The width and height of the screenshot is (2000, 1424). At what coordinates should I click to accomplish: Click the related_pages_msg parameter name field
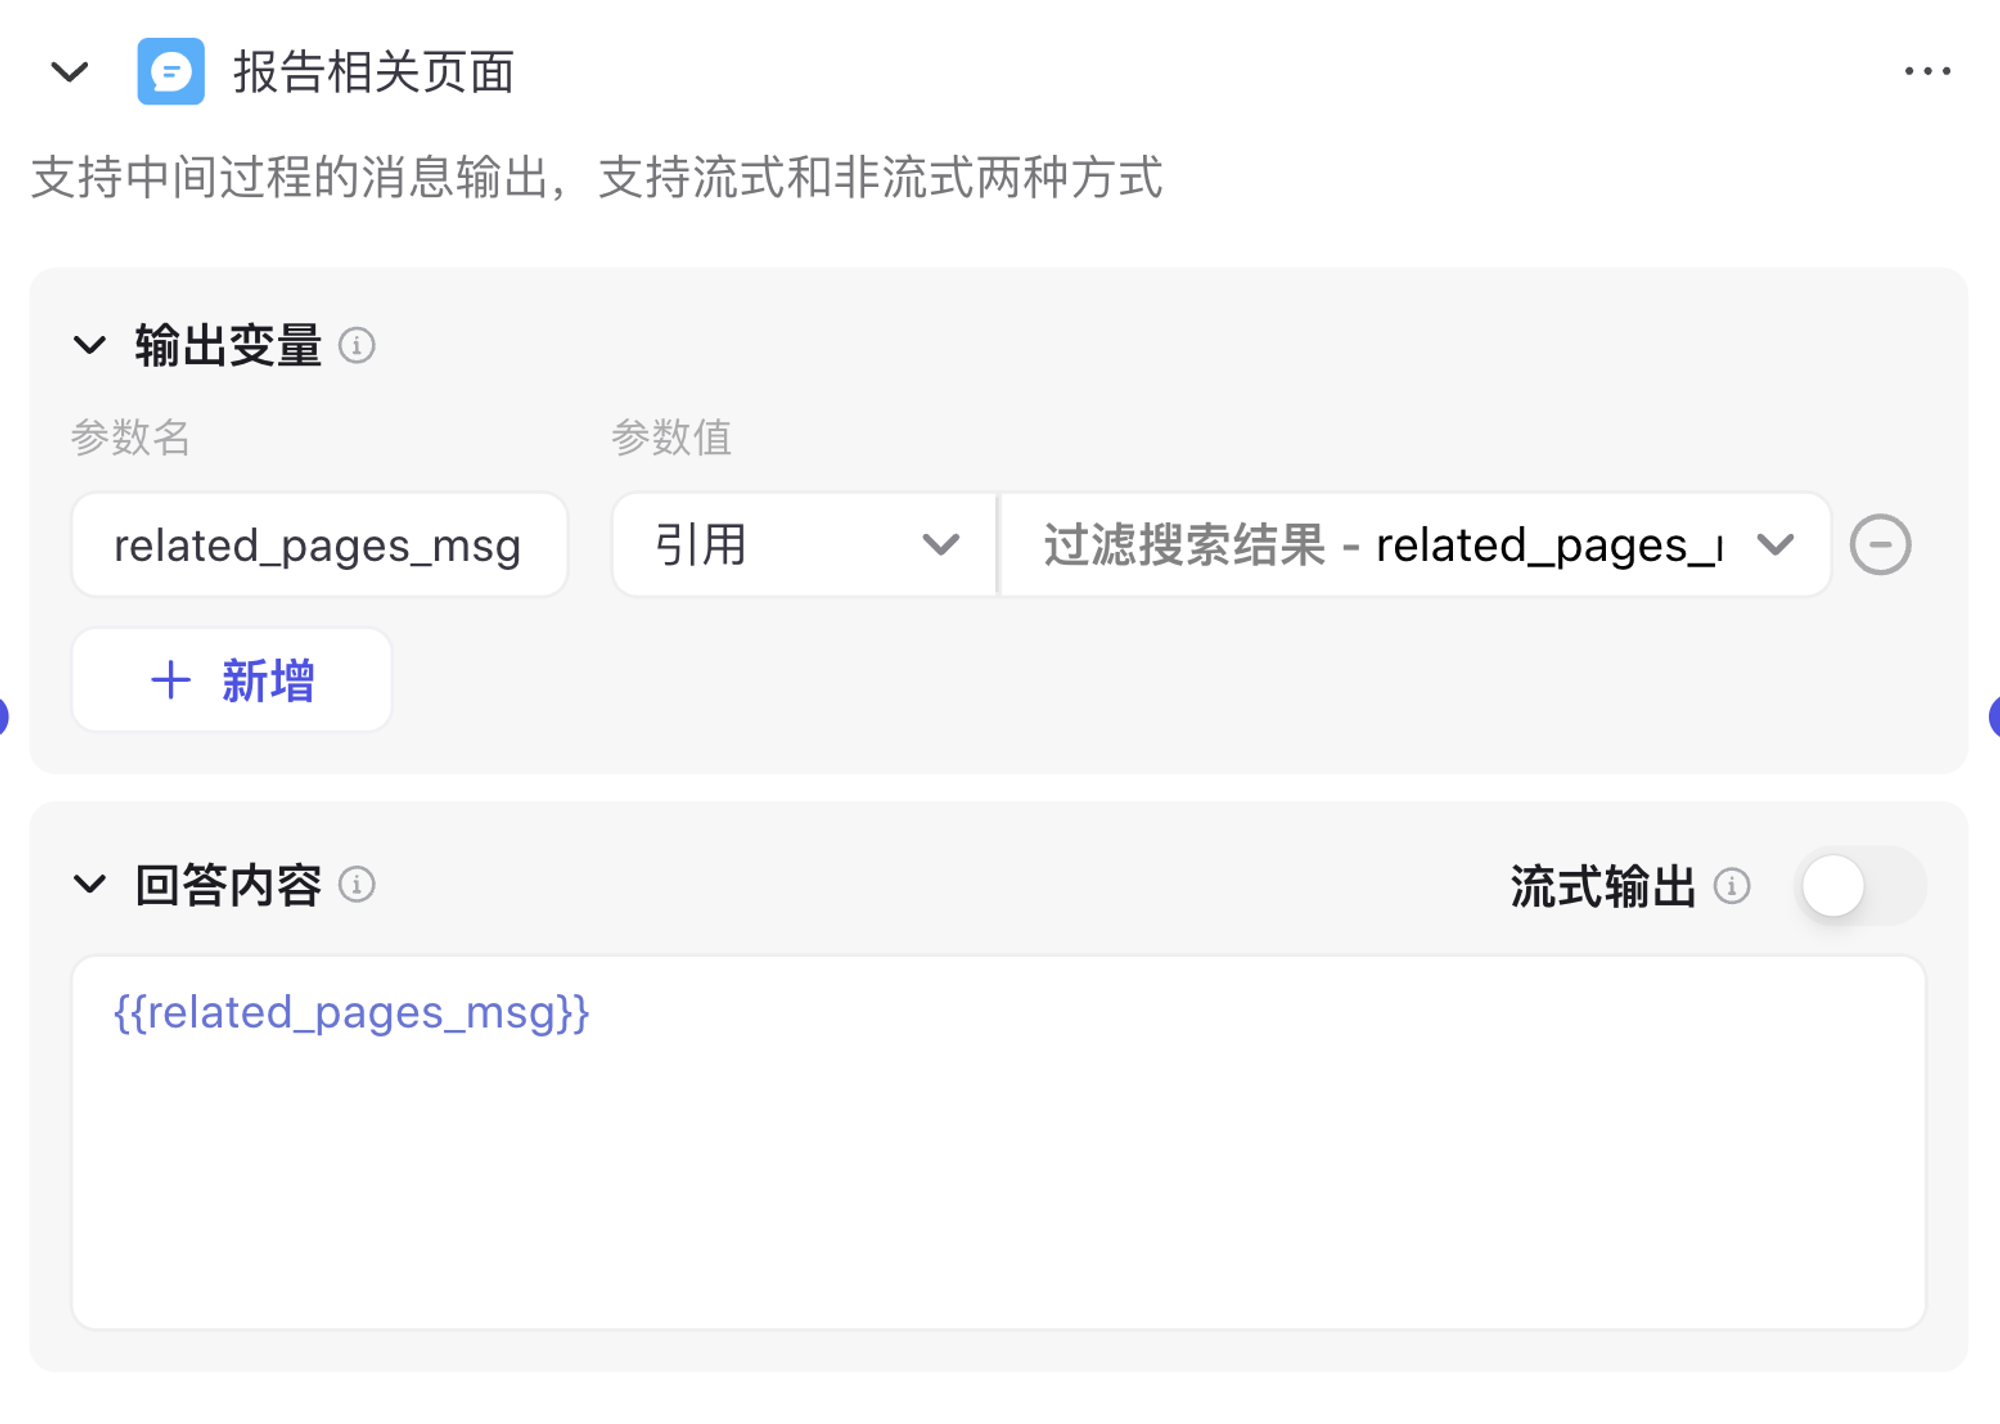coord(318,545)
